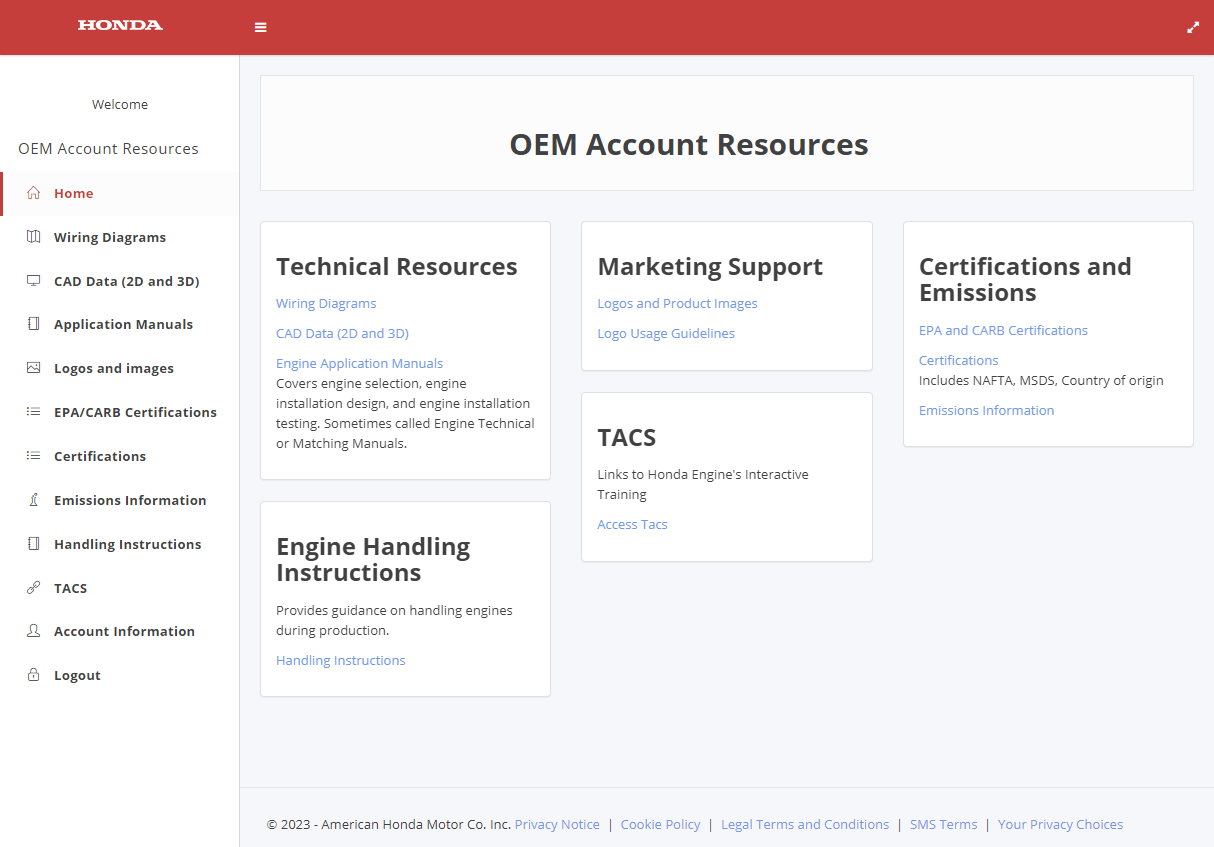The height and width of the screenshot is (847, 1214).
Task: Click the SMS Terms footer link
Action: click(943, 825)
